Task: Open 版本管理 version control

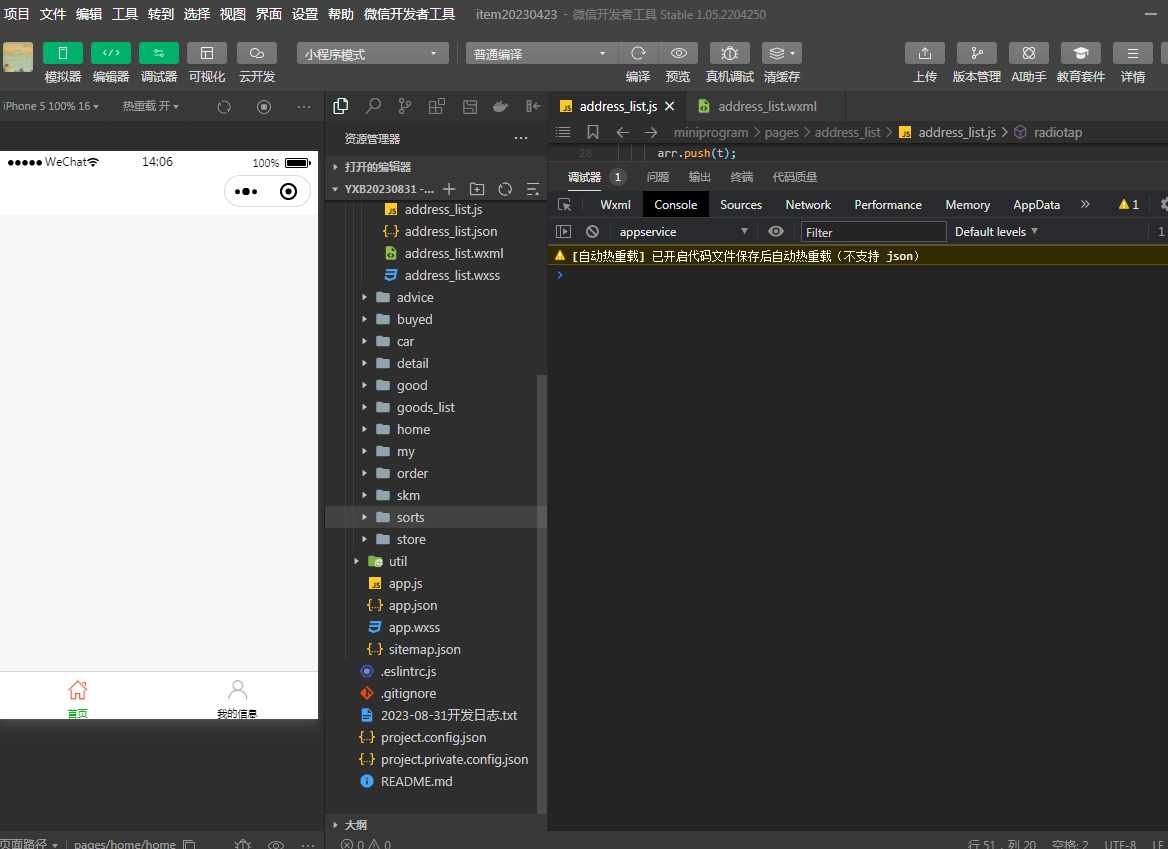Action: pyautogui.click(x=977, y=54)
